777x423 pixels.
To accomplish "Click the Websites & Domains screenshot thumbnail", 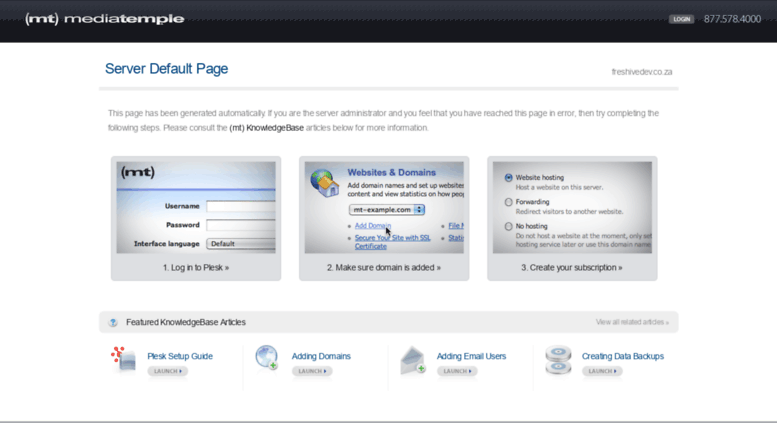I will click(x=384, y=208).
